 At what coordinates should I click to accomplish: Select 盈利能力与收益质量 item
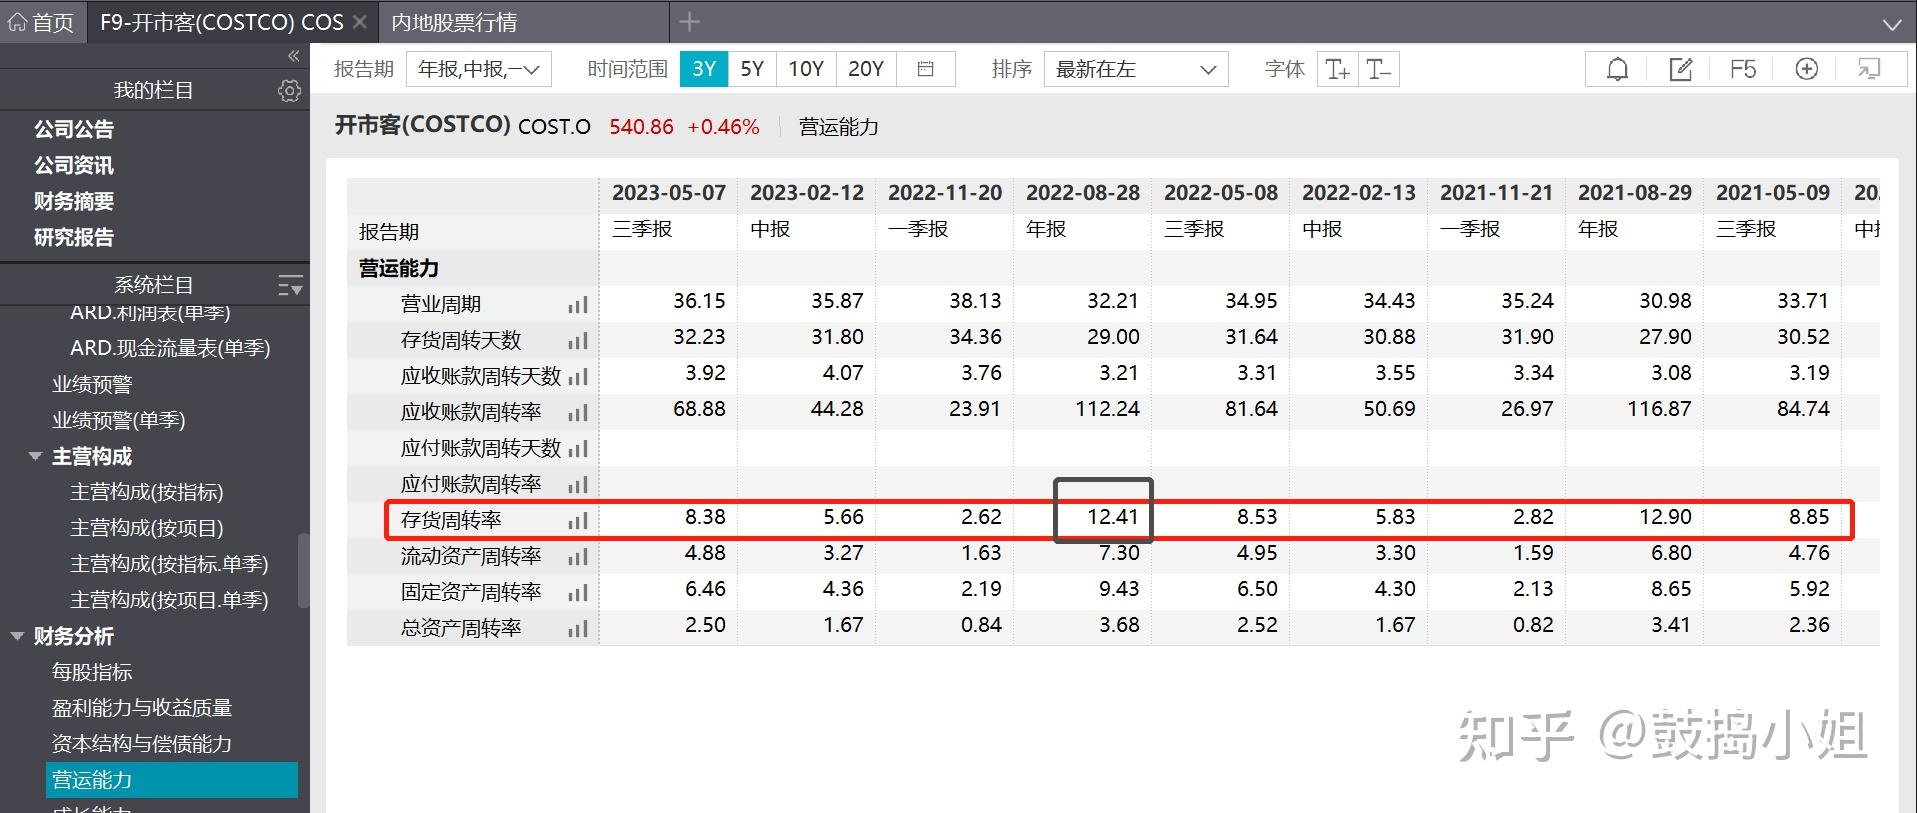click(142, 708)
